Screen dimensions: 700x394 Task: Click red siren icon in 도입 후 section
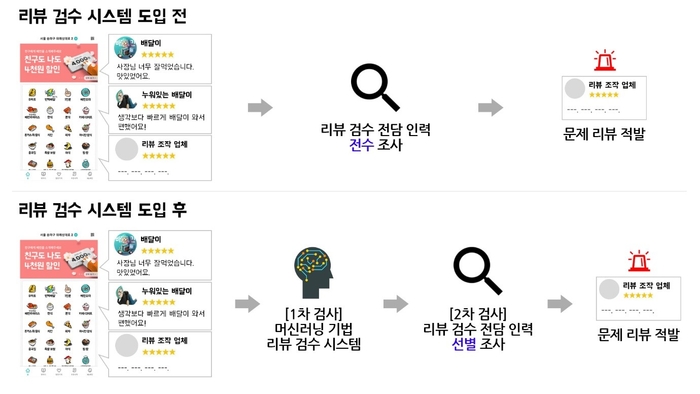pos(639,261)
